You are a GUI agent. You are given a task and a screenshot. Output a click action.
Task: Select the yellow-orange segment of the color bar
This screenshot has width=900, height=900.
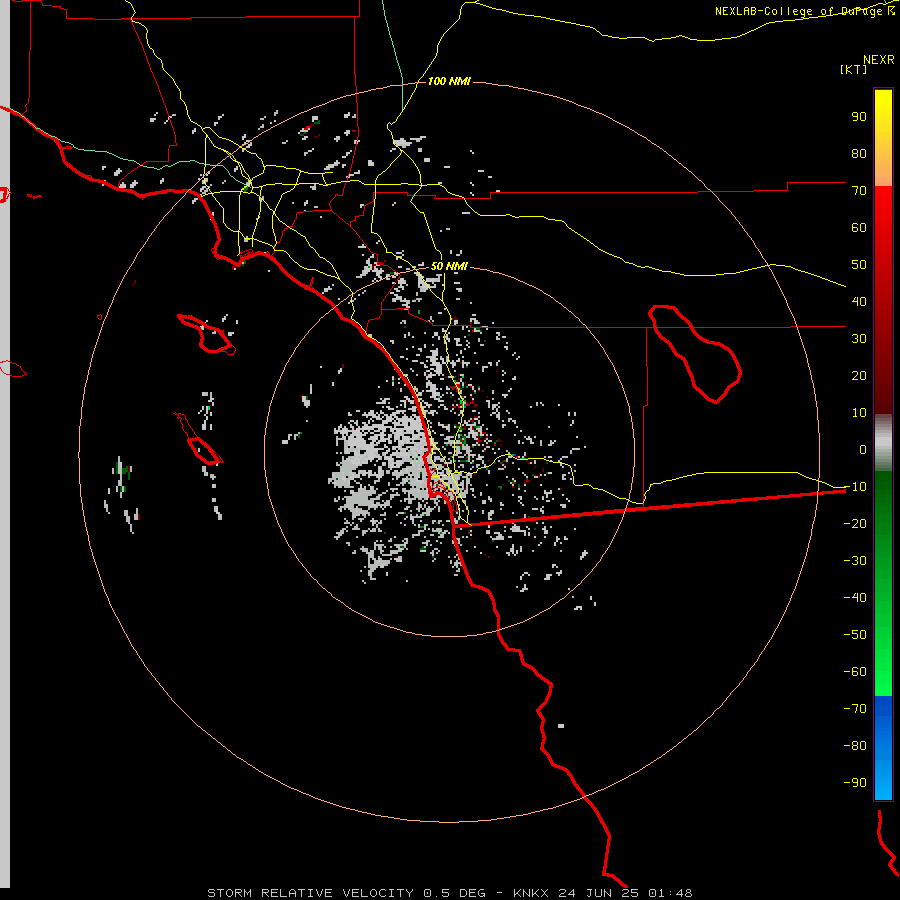(x=883, y=138)
